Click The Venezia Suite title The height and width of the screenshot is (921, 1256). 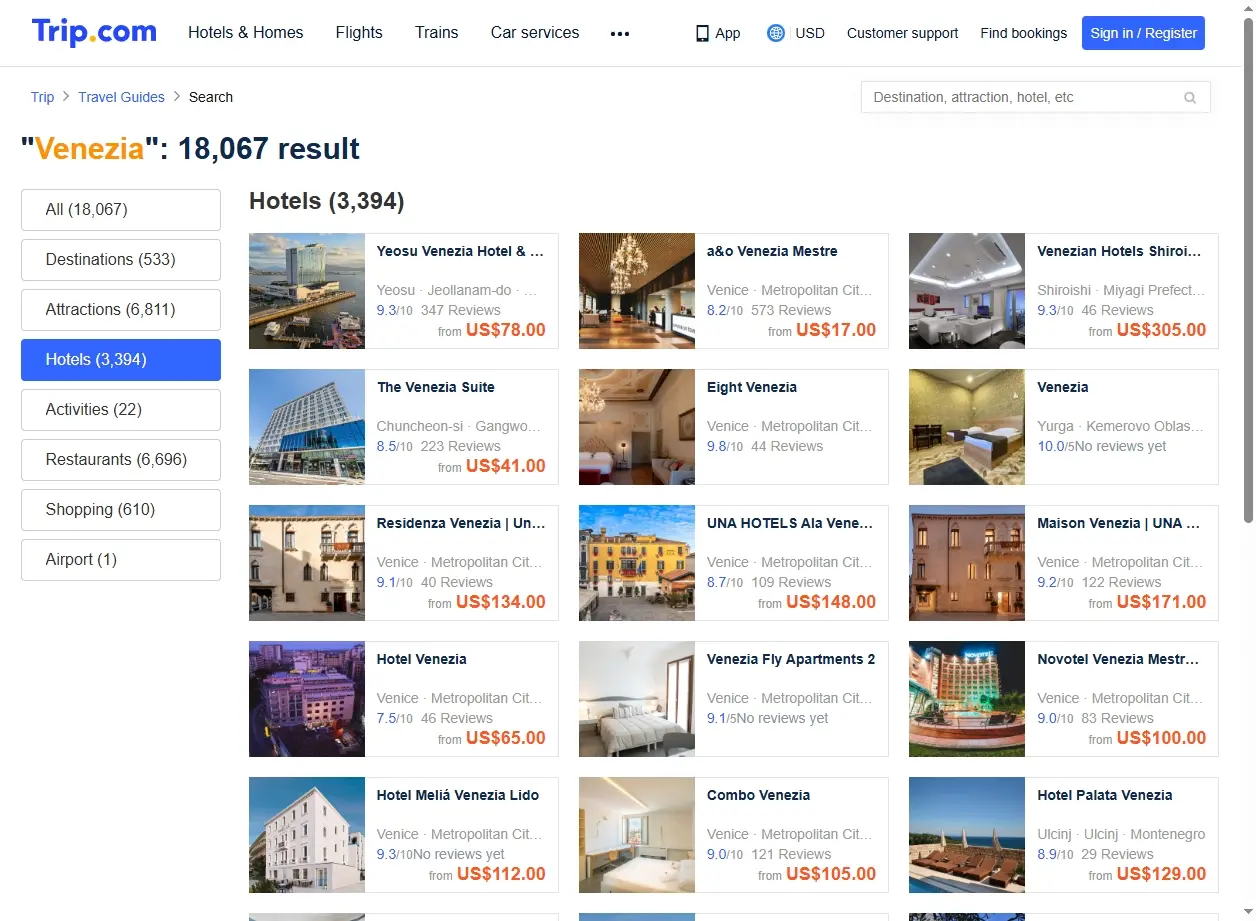tap(436, 387)
